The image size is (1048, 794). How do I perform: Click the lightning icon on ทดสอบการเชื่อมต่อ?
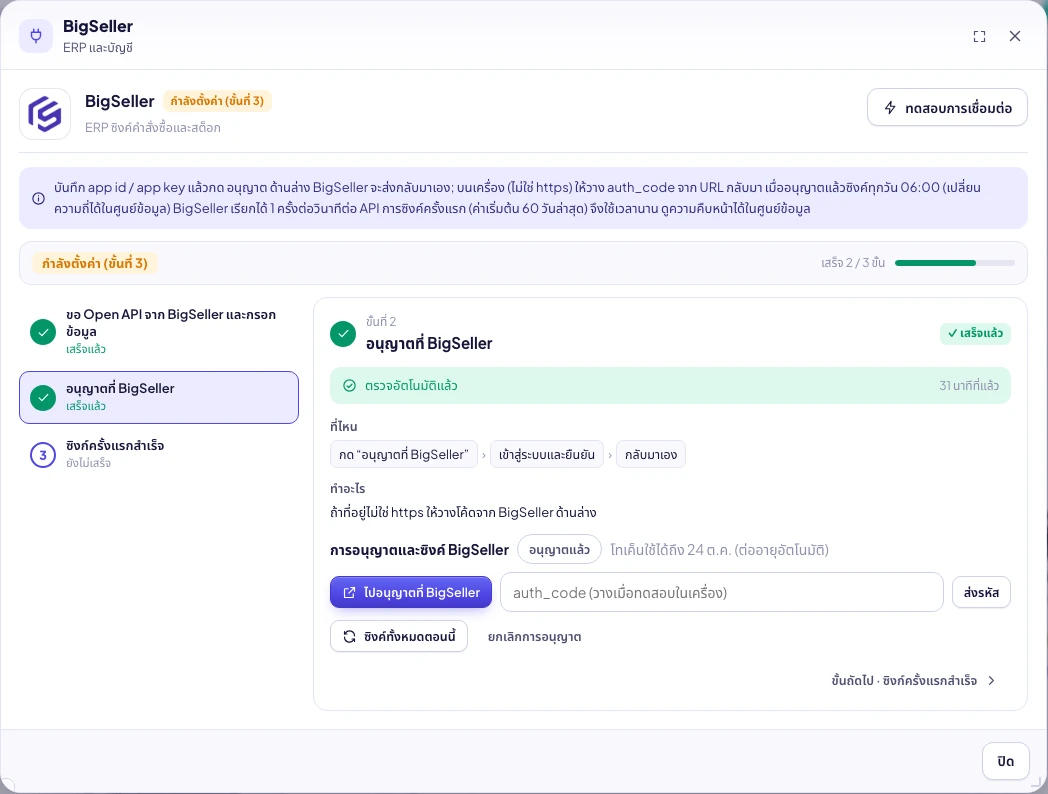[x=890, y=108]
